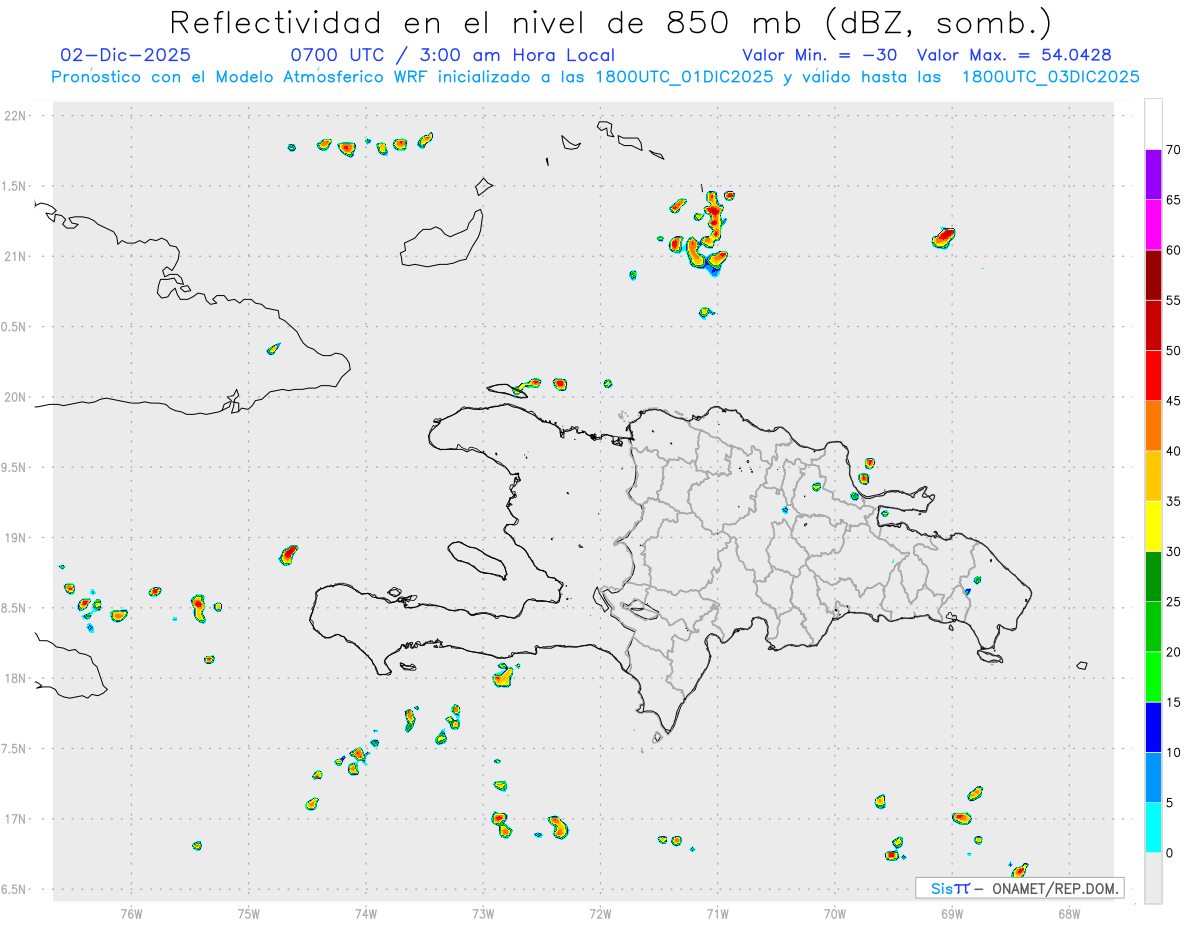1200x927 pixels.
Task: Click the purple 65-70 dBZ colorbar segment
Action: click(x=1154, y=175)
